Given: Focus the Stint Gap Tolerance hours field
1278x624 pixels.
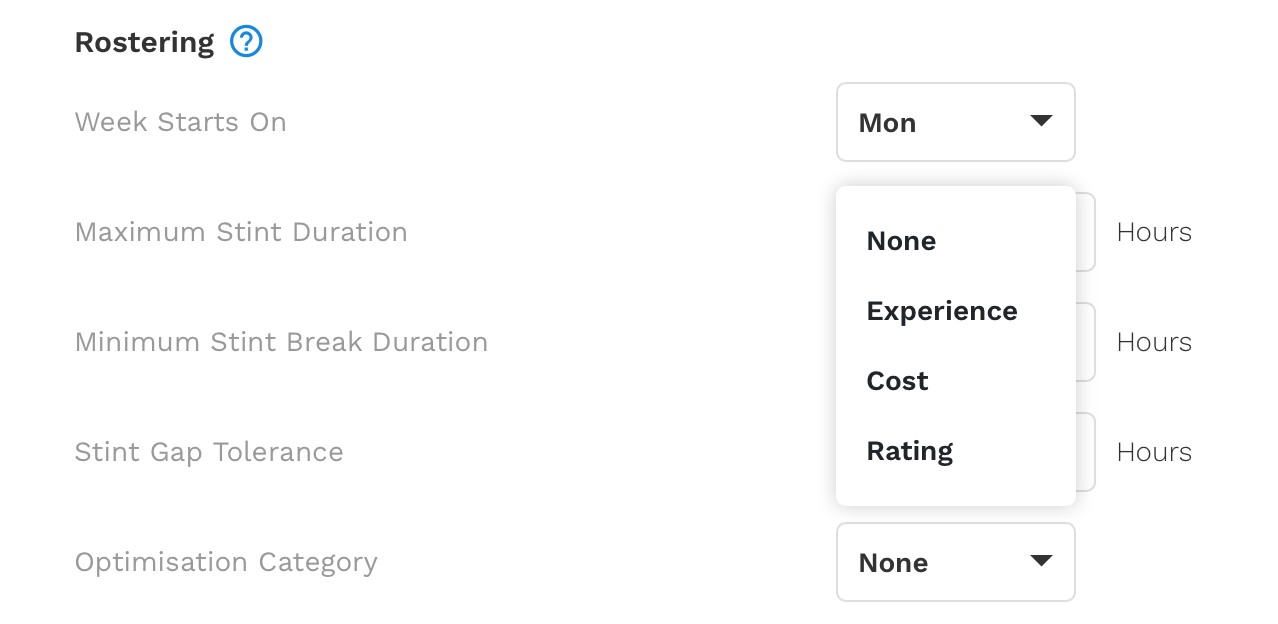Looking at the screenshot, I should pyautogui.click(x=1086, y=452).
